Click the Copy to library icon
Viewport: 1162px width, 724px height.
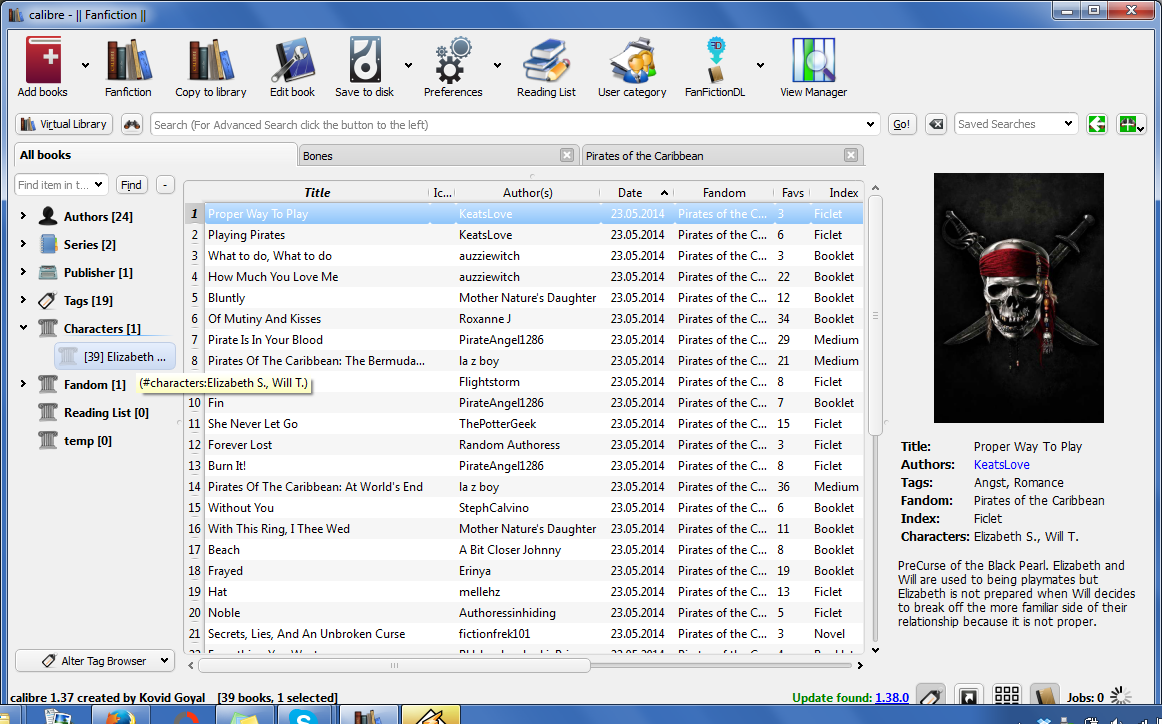210,61
